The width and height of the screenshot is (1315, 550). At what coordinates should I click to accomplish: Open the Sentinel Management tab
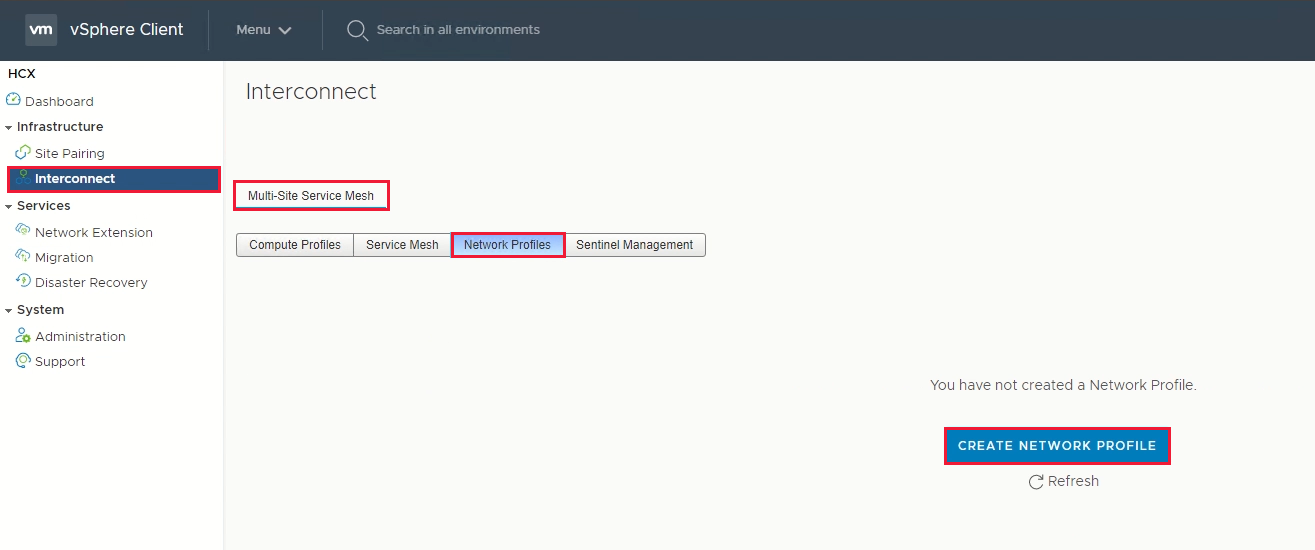(x=635, y=245)
